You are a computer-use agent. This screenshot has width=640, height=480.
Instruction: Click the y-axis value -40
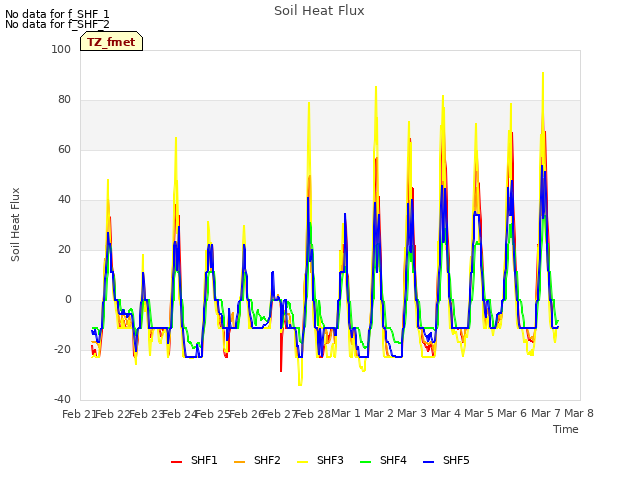pyautogui.click(x=62, y=399)
